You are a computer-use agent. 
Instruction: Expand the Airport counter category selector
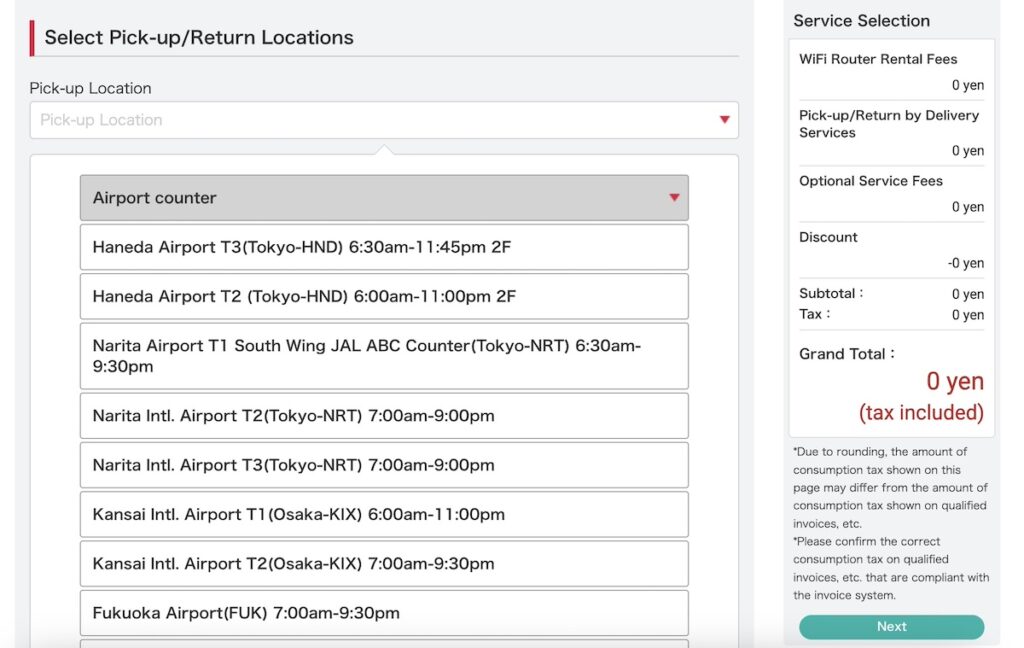383,198
